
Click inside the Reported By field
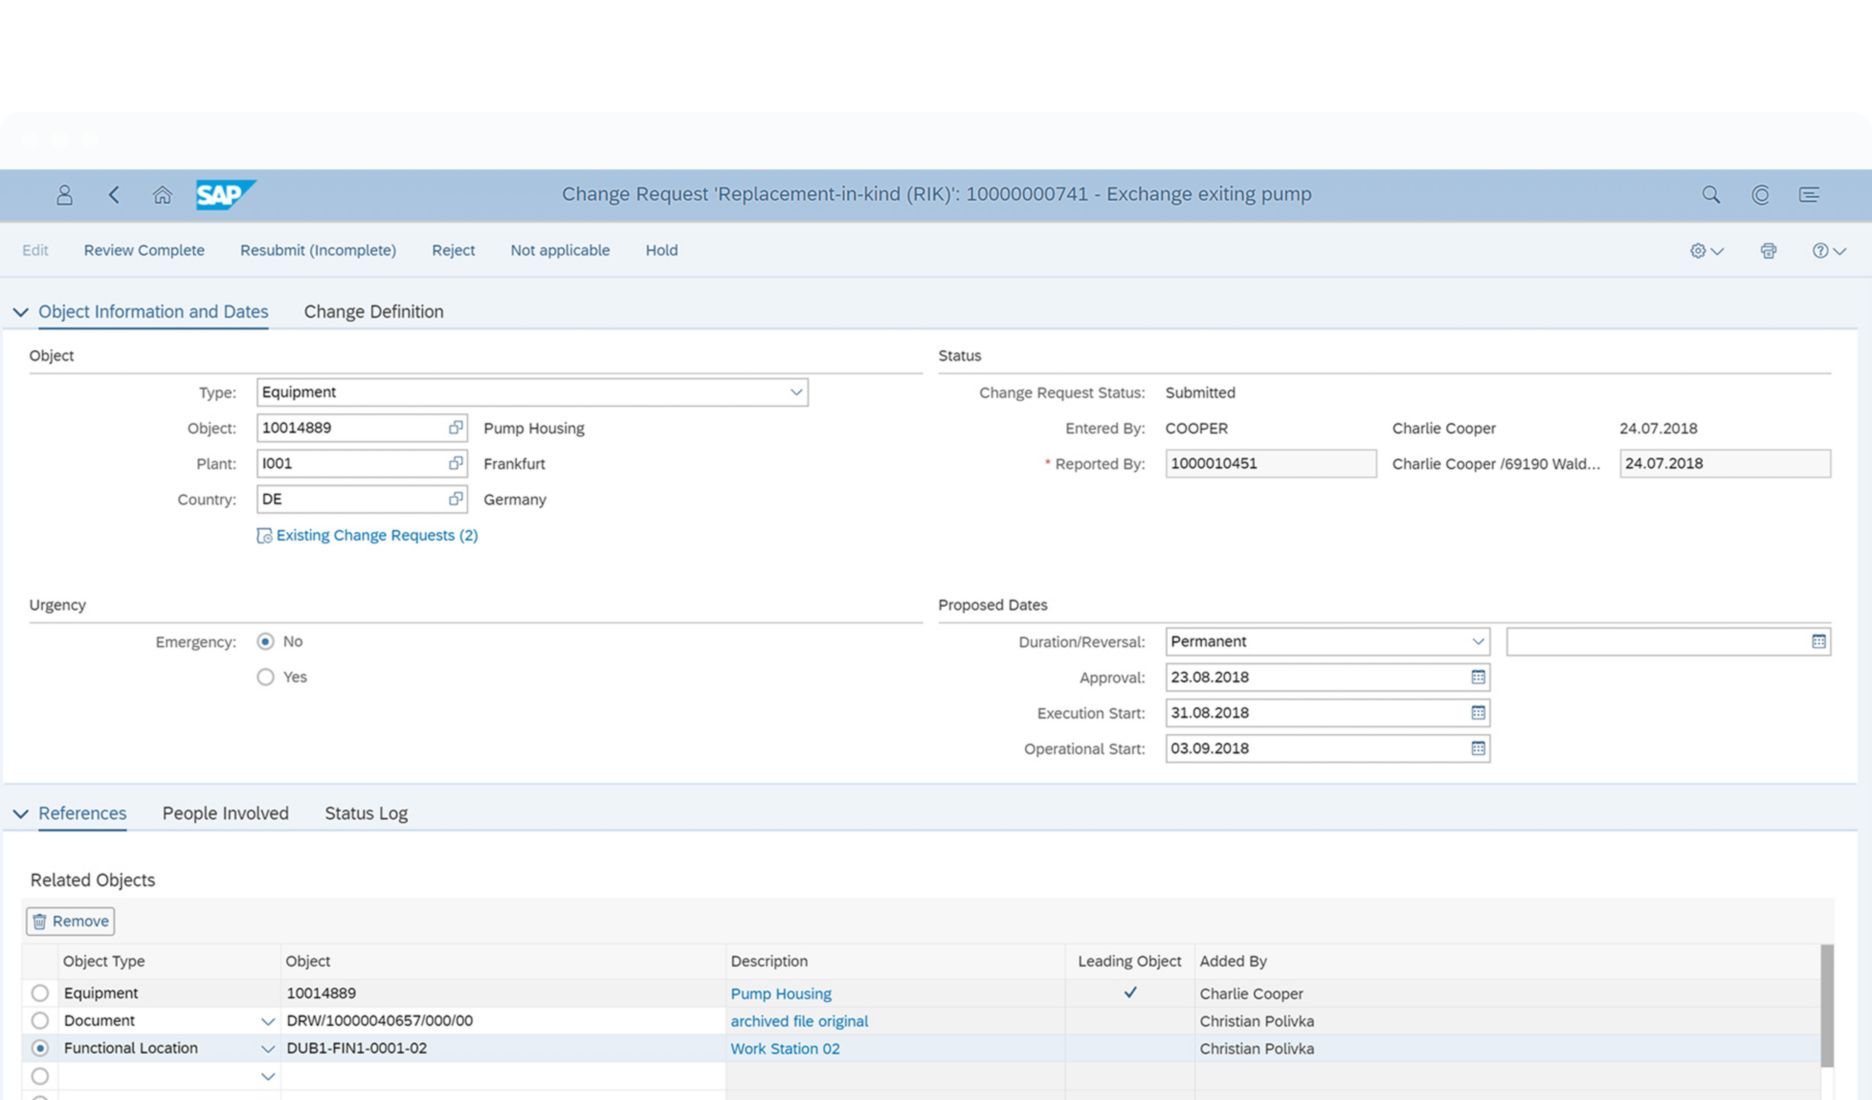(1270, 463)
